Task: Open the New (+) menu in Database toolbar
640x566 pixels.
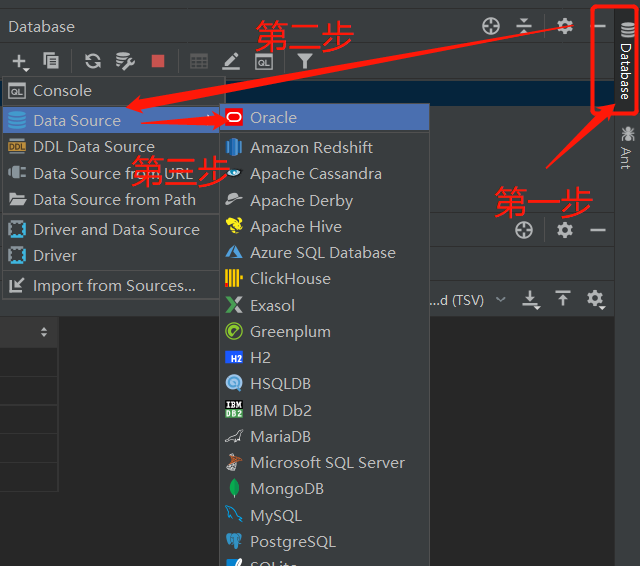Action: (20, 62)
